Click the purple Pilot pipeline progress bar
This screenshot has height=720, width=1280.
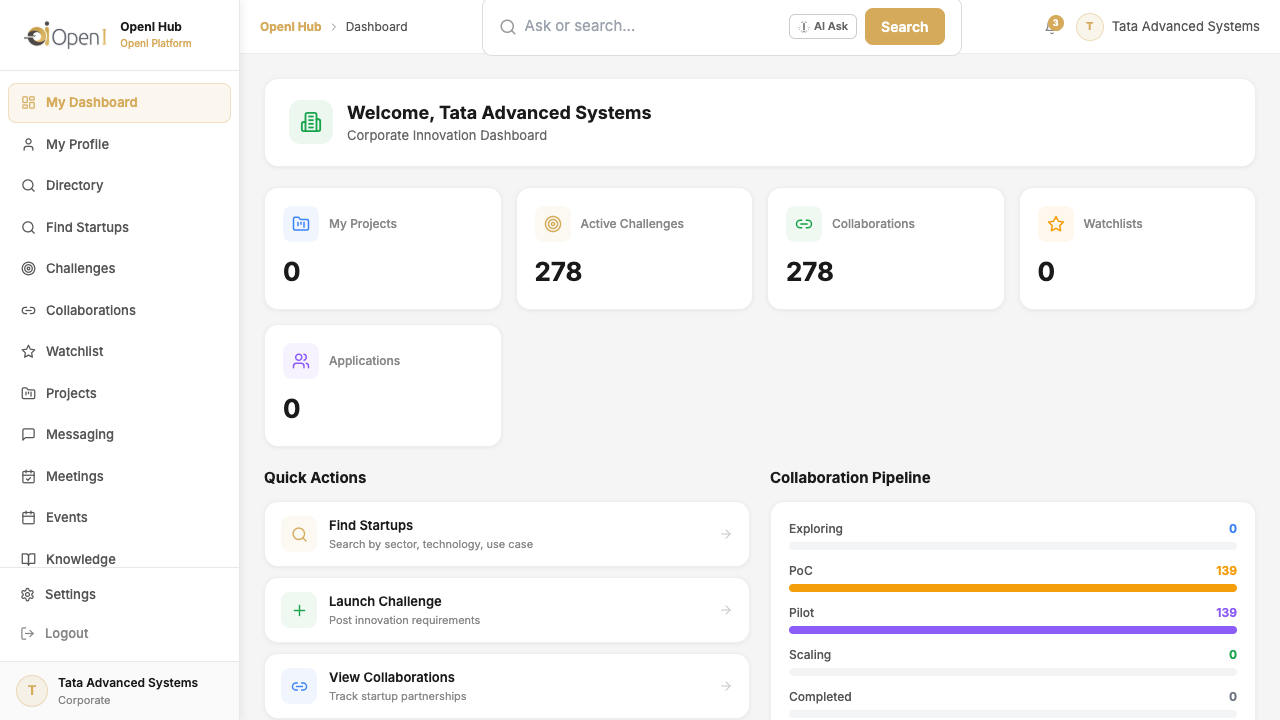pyautogui.click(x=1013, y=630)
